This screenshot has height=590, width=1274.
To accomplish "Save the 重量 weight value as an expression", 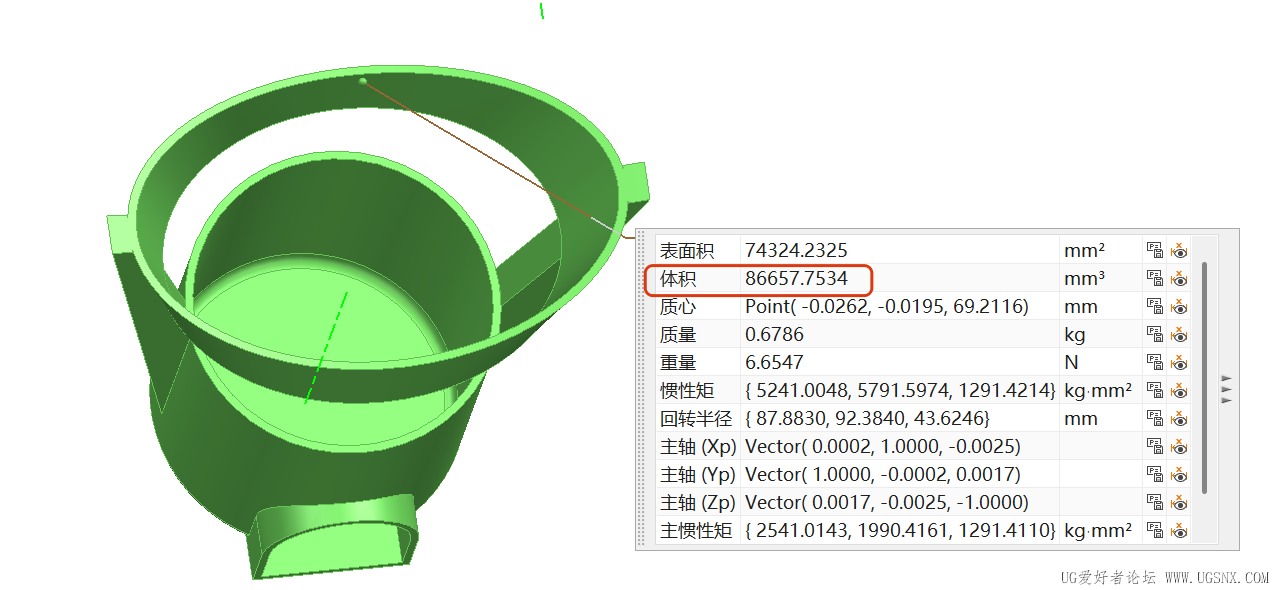I will pyautogui.click(x=1153, y=362).
